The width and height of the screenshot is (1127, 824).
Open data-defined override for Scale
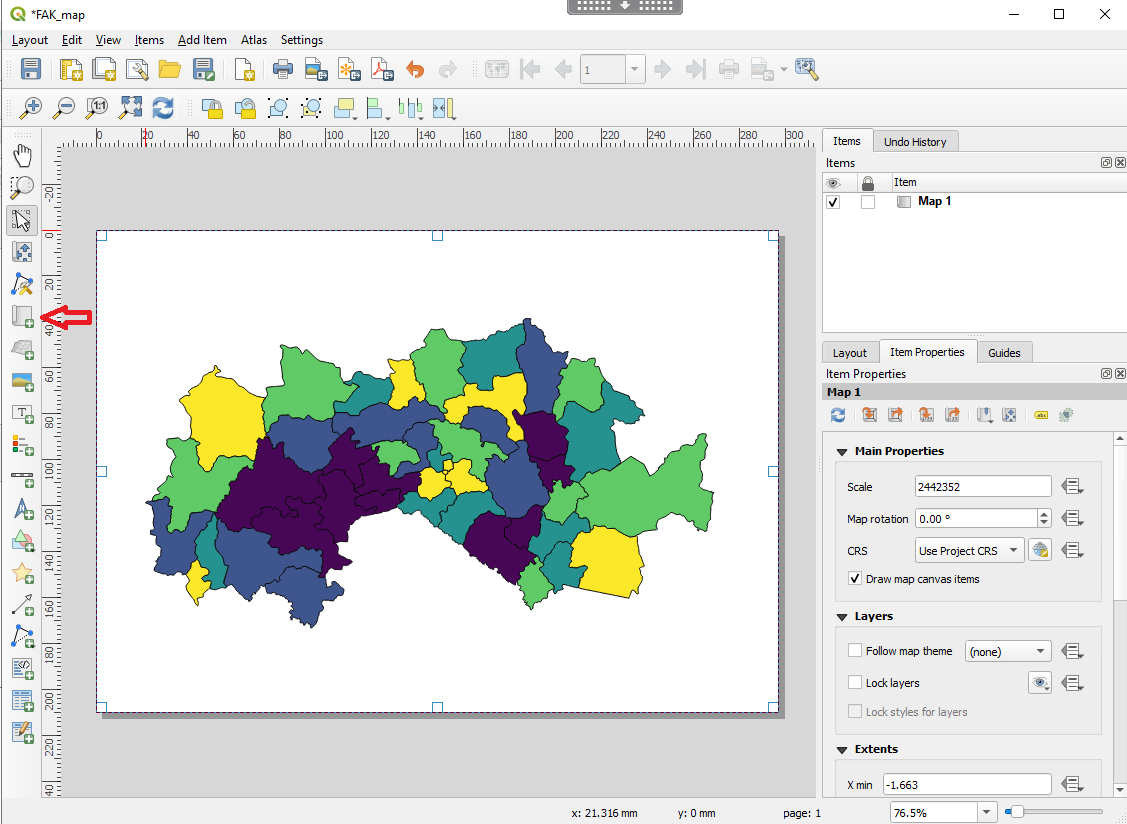(x=1072, y=487)
